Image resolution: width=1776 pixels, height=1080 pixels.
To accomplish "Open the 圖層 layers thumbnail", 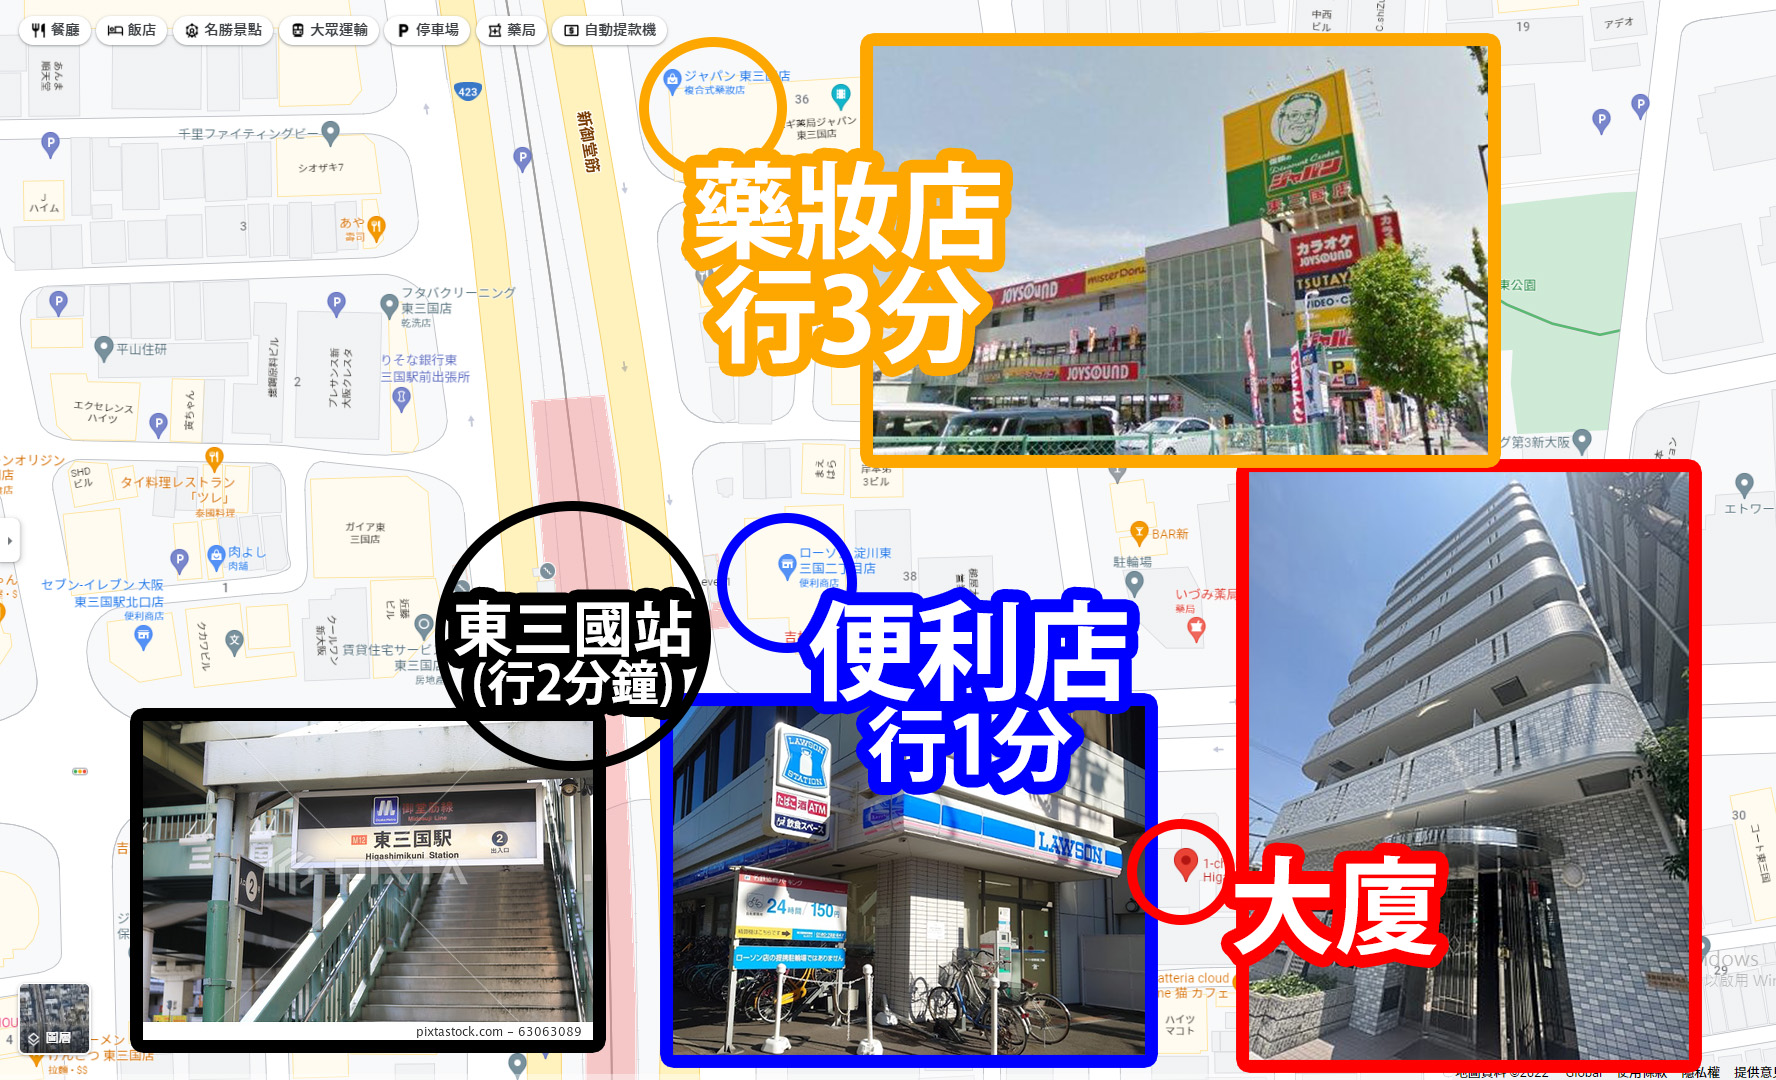I will click(x=54, y=1017).
